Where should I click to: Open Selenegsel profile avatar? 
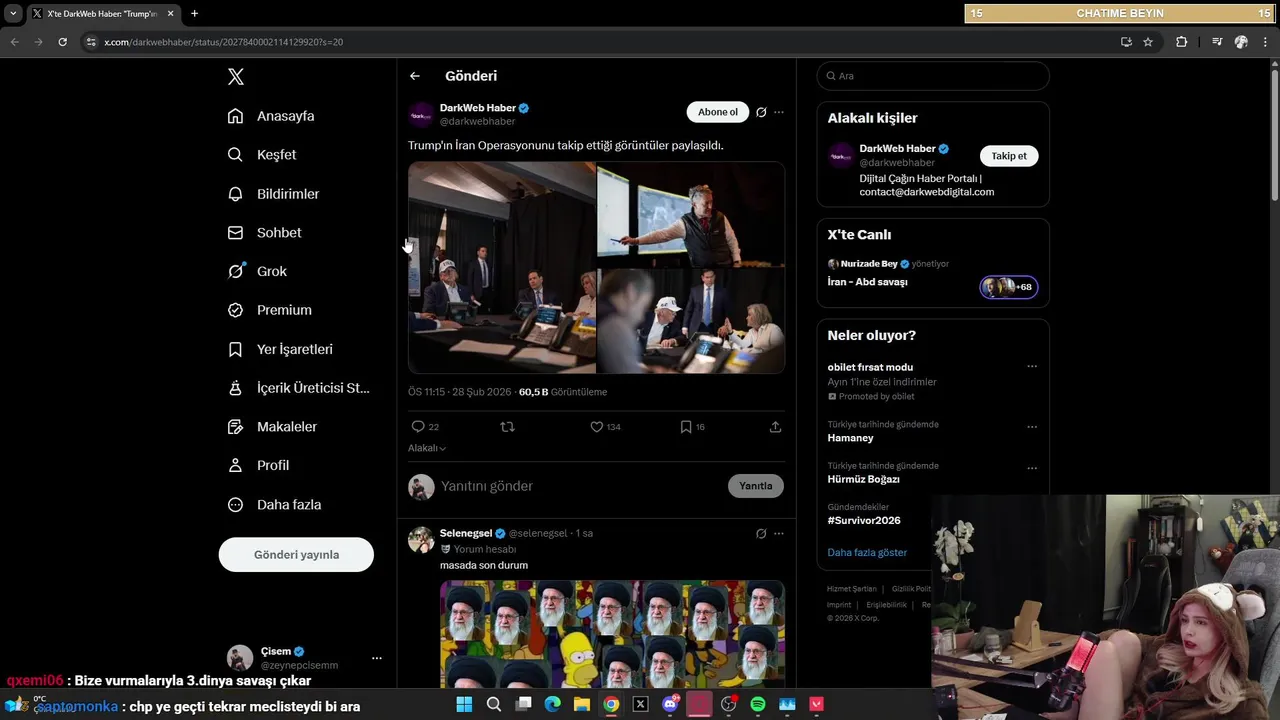421,540
